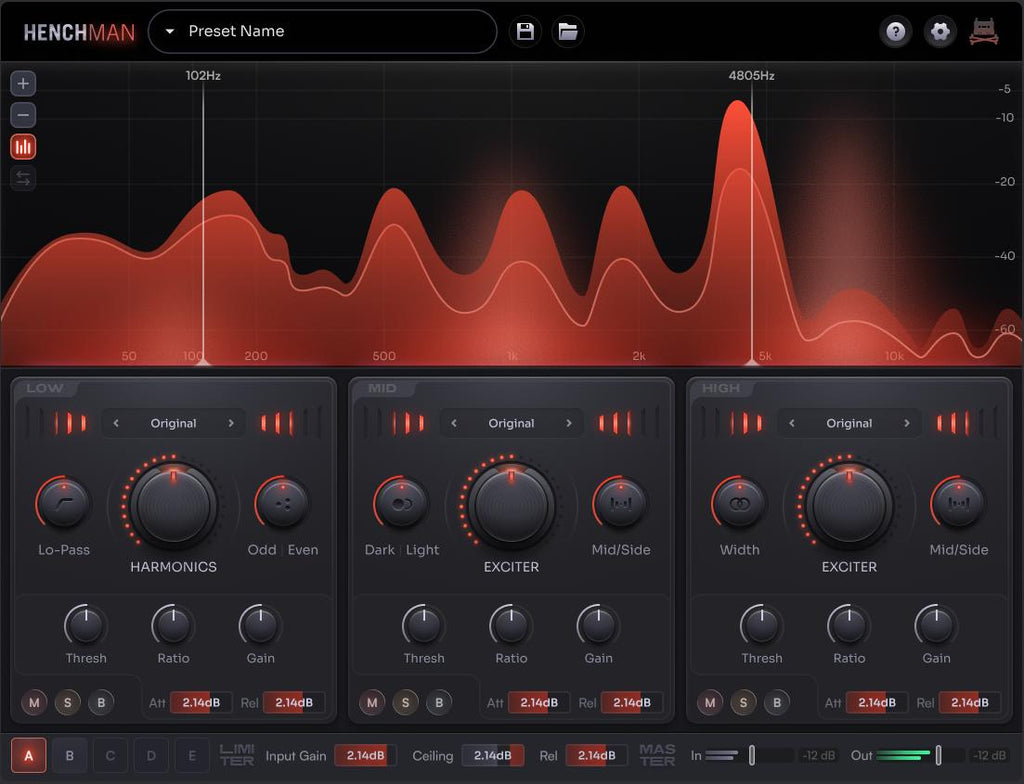
Task: Click MID band Ratio knob
Action: pyautogui.click(x=511, y=625)
